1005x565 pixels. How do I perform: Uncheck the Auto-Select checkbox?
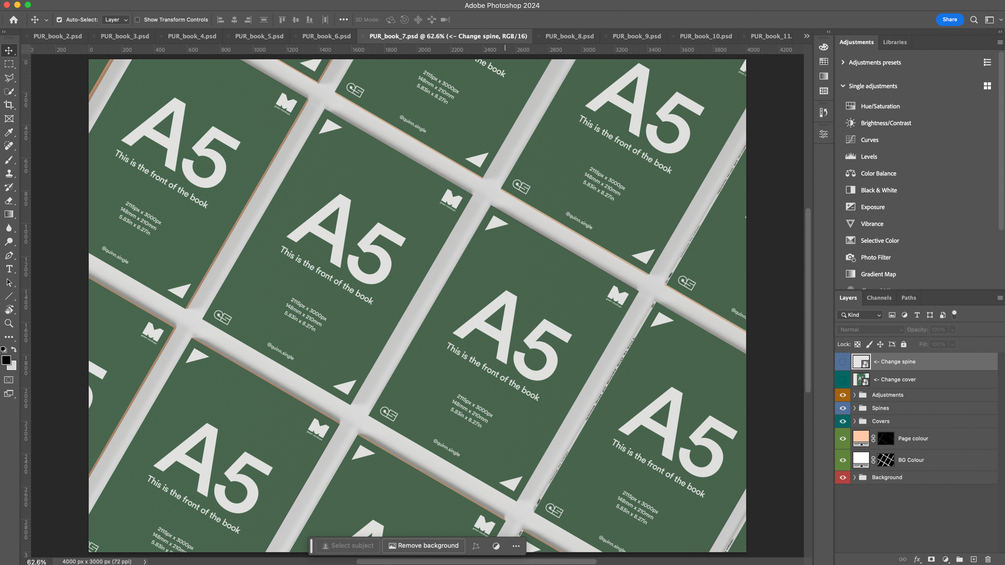point(59,20)
